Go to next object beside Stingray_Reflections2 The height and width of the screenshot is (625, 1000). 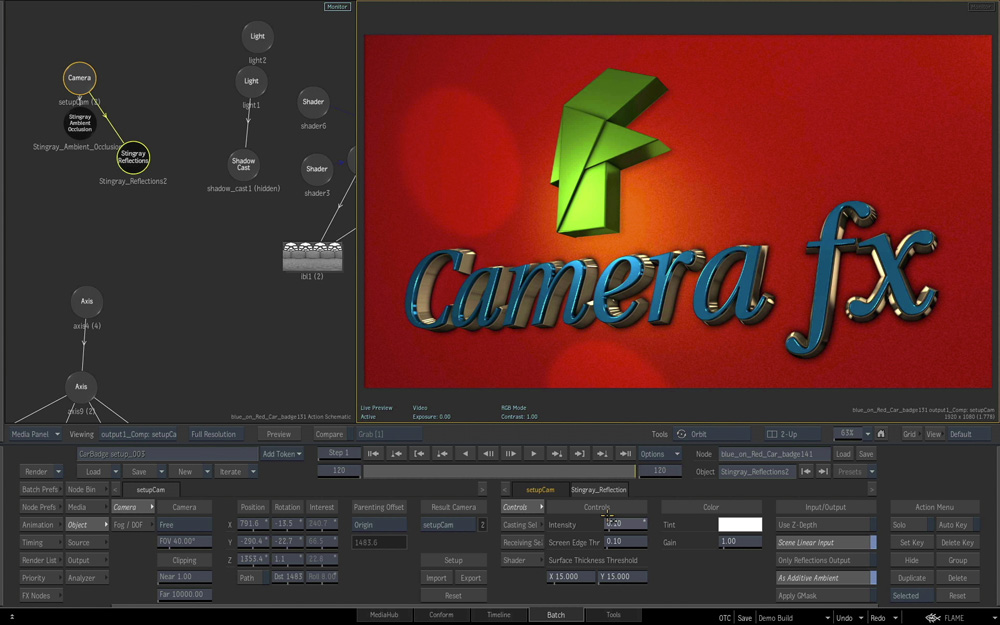tap(823, 472)
